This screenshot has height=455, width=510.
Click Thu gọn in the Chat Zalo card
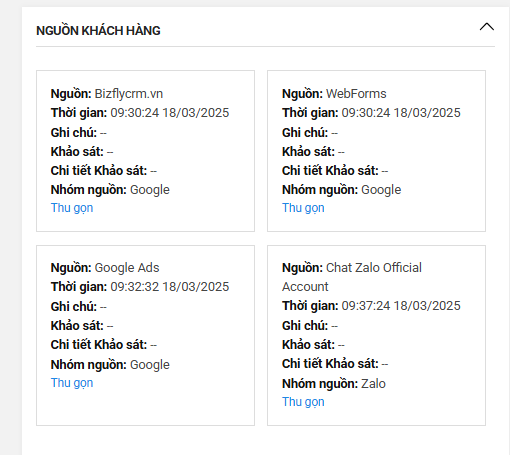303,402
